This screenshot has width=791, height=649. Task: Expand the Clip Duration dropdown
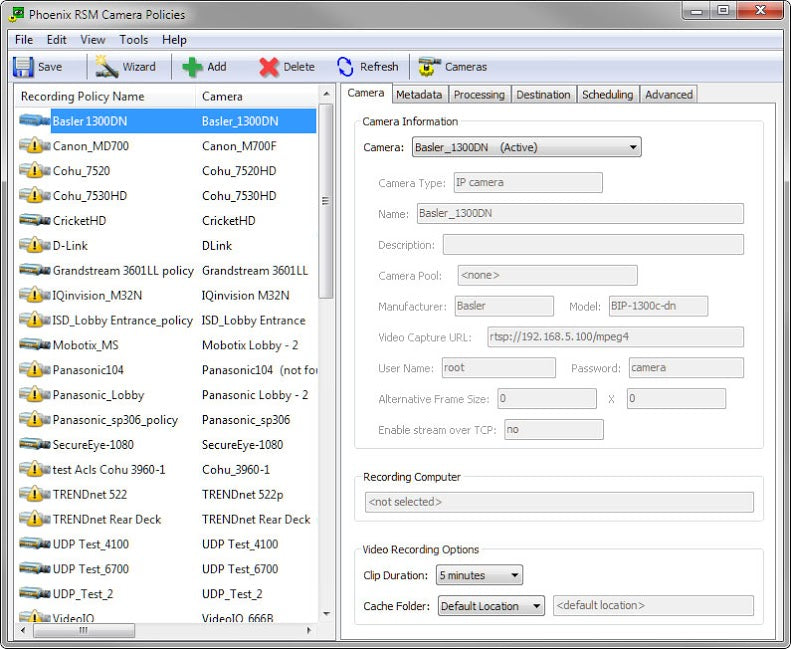[479, 576]
